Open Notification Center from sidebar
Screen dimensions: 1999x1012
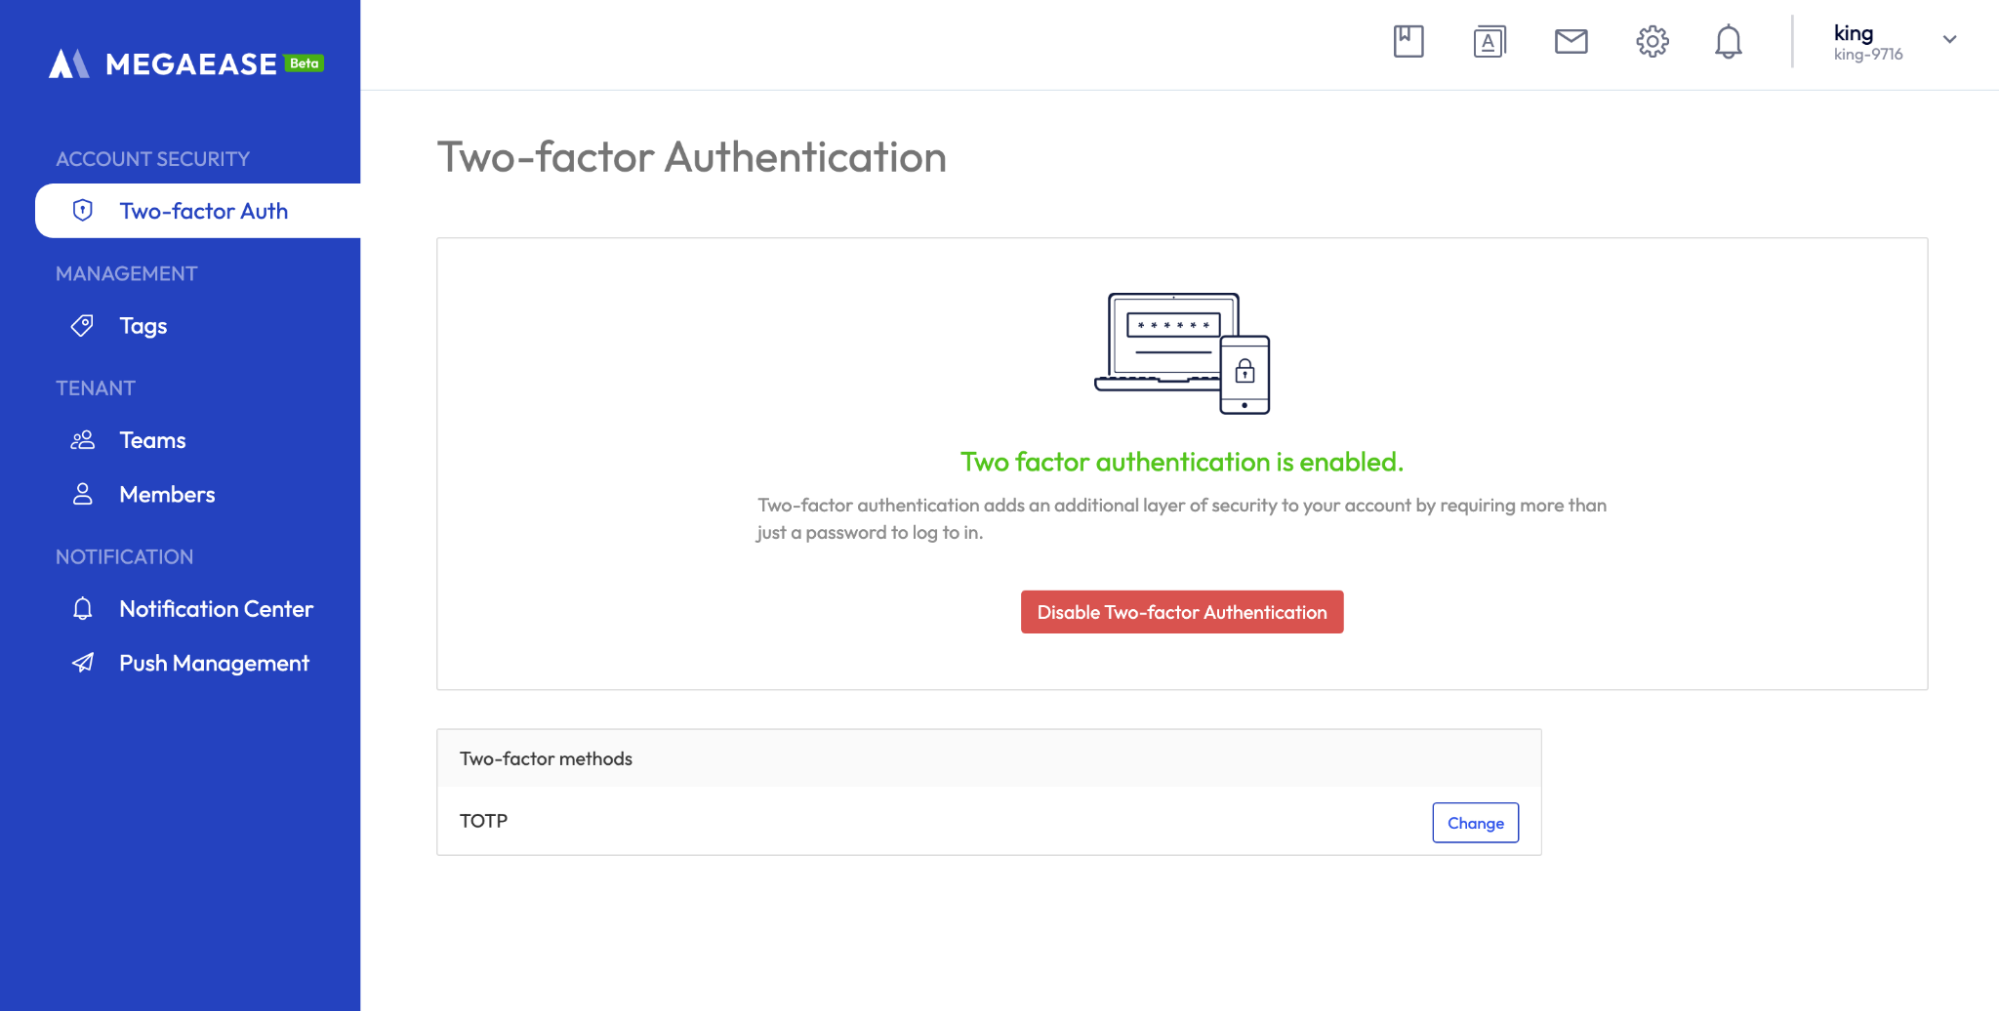216,609
